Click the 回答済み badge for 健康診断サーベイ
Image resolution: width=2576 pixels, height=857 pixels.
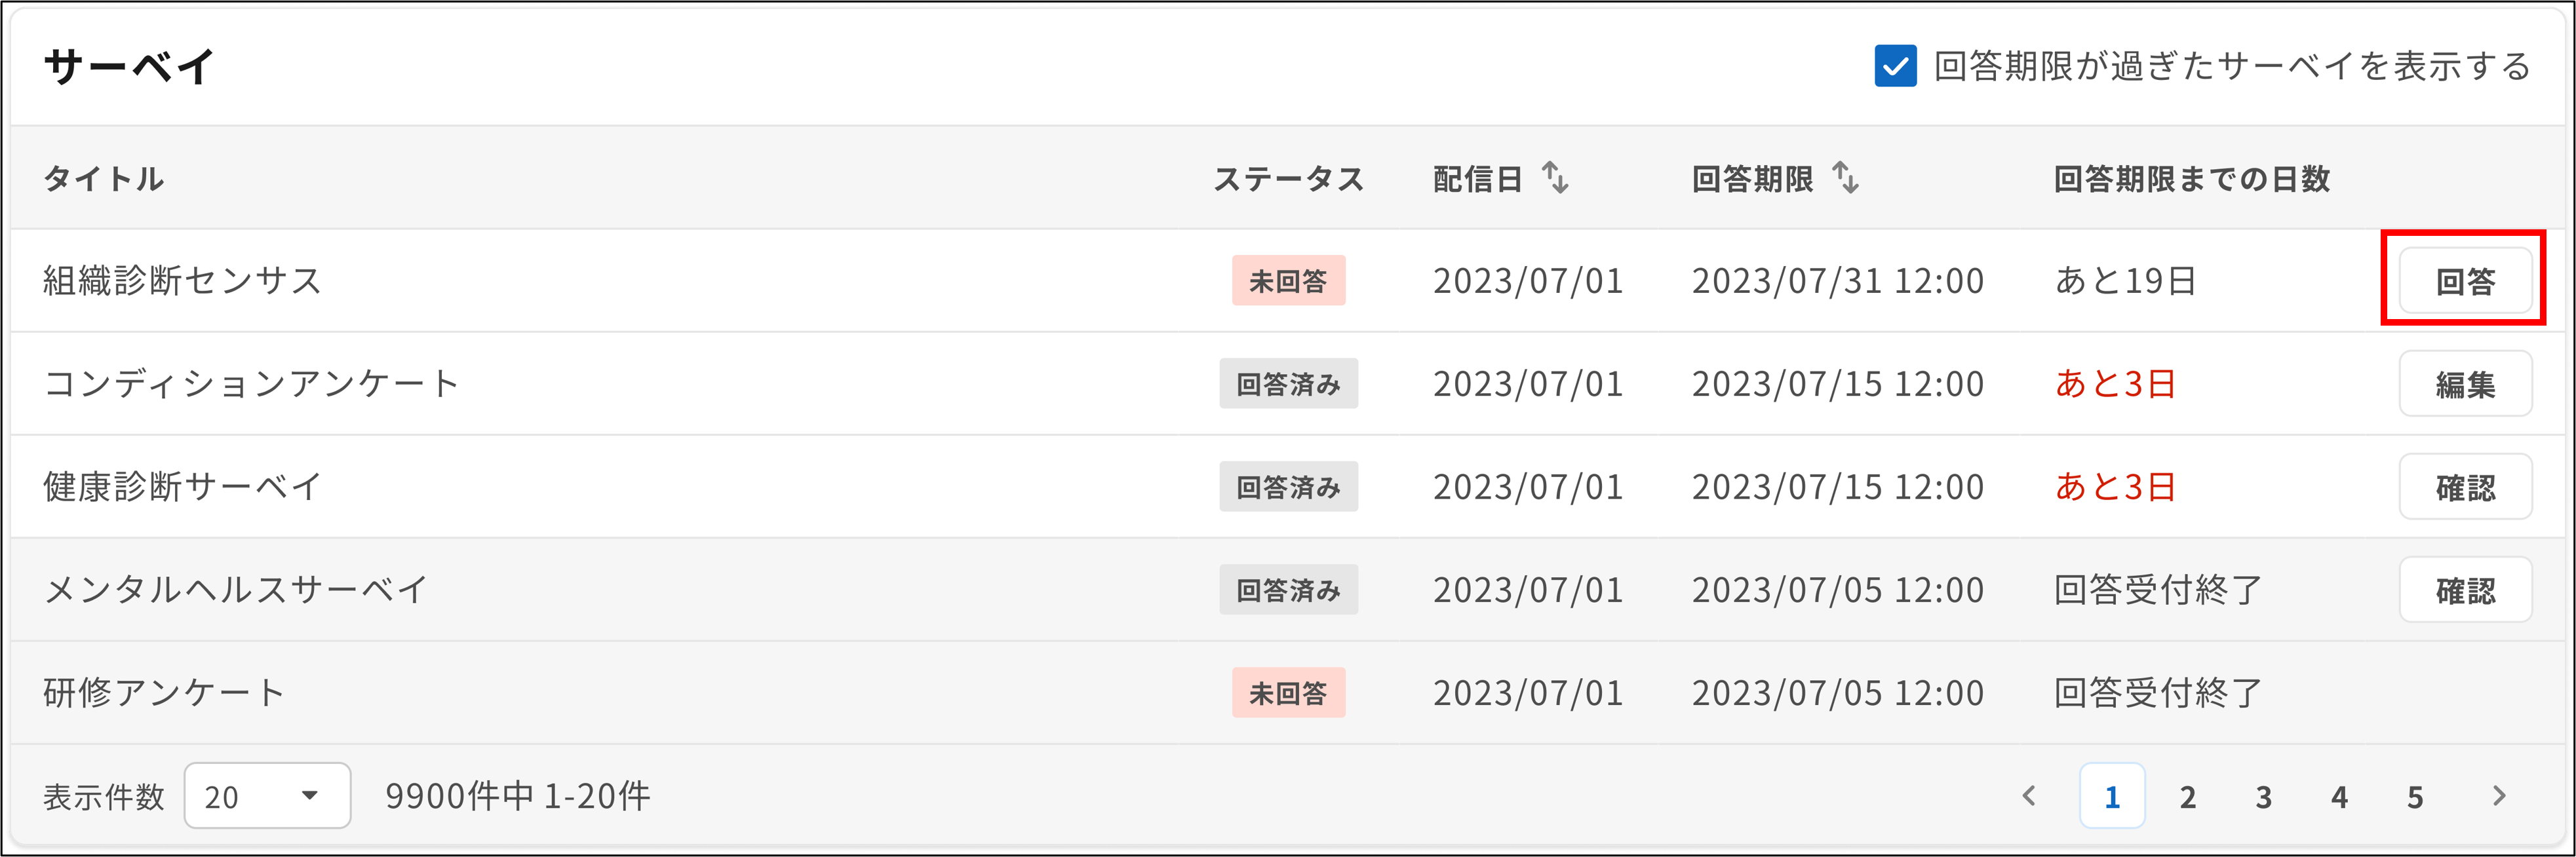point(1288,486)
